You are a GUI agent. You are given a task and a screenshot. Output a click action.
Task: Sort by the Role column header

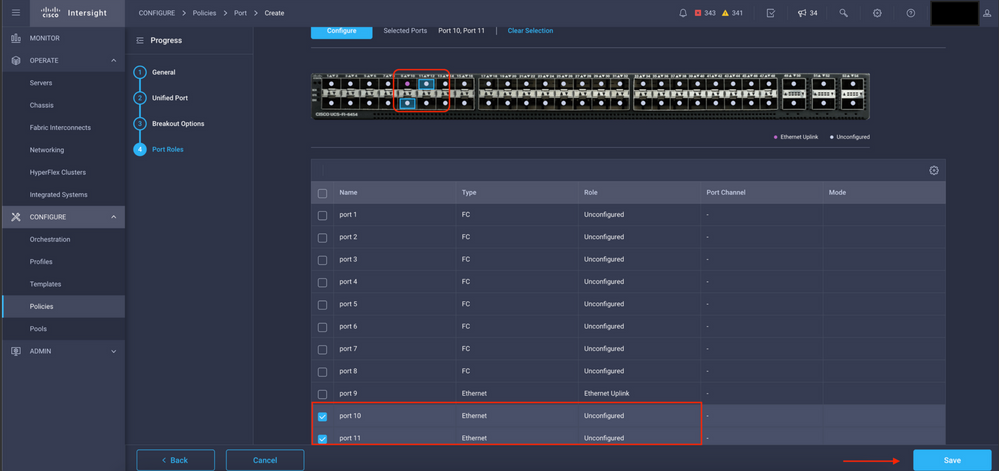click(591, 192)
